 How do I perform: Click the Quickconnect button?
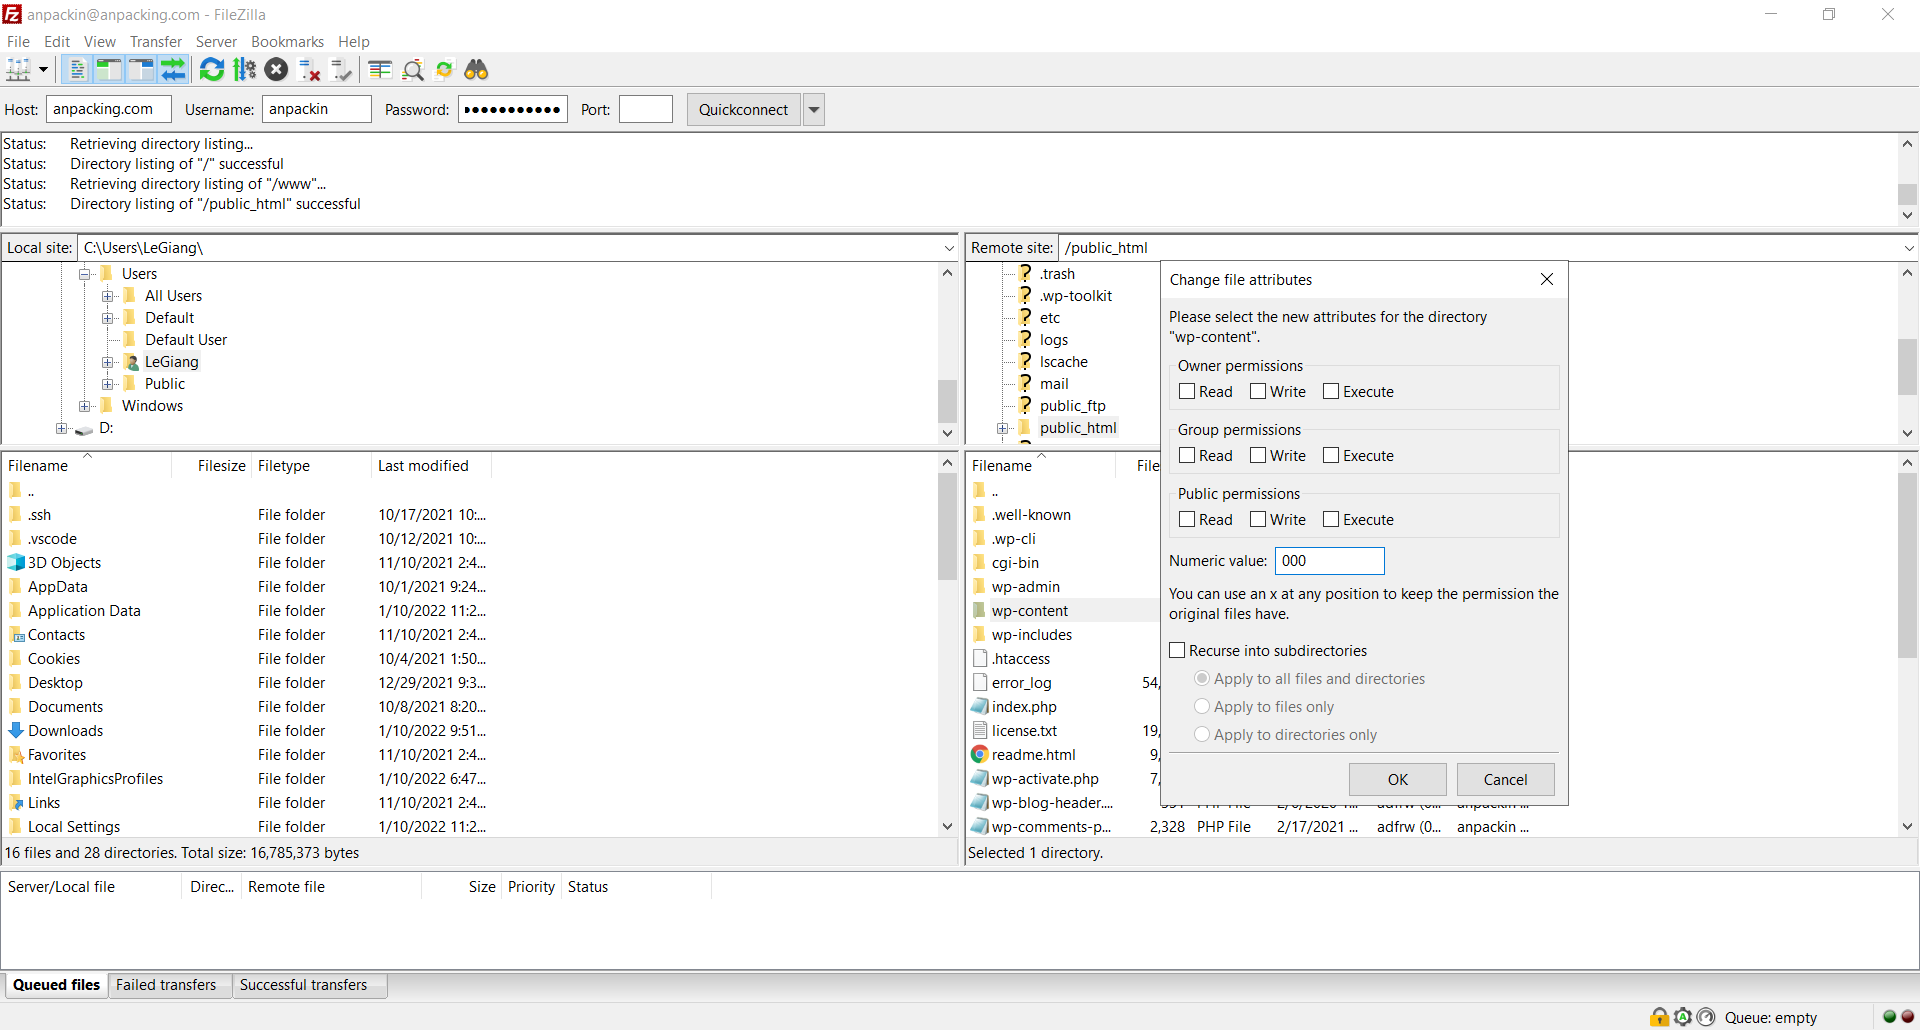tap(744, 110)
